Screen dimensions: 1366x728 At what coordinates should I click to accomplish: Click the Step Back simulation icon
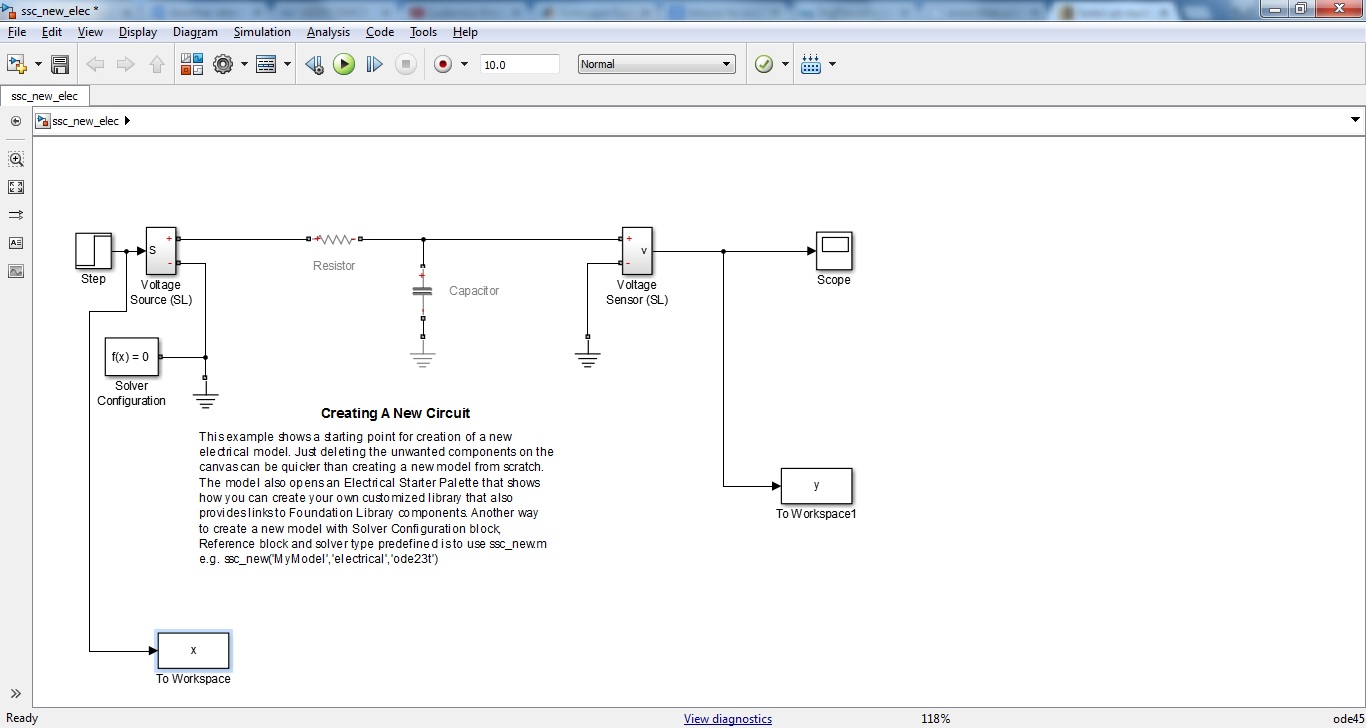pyautogui.click(x=314, y=65)
